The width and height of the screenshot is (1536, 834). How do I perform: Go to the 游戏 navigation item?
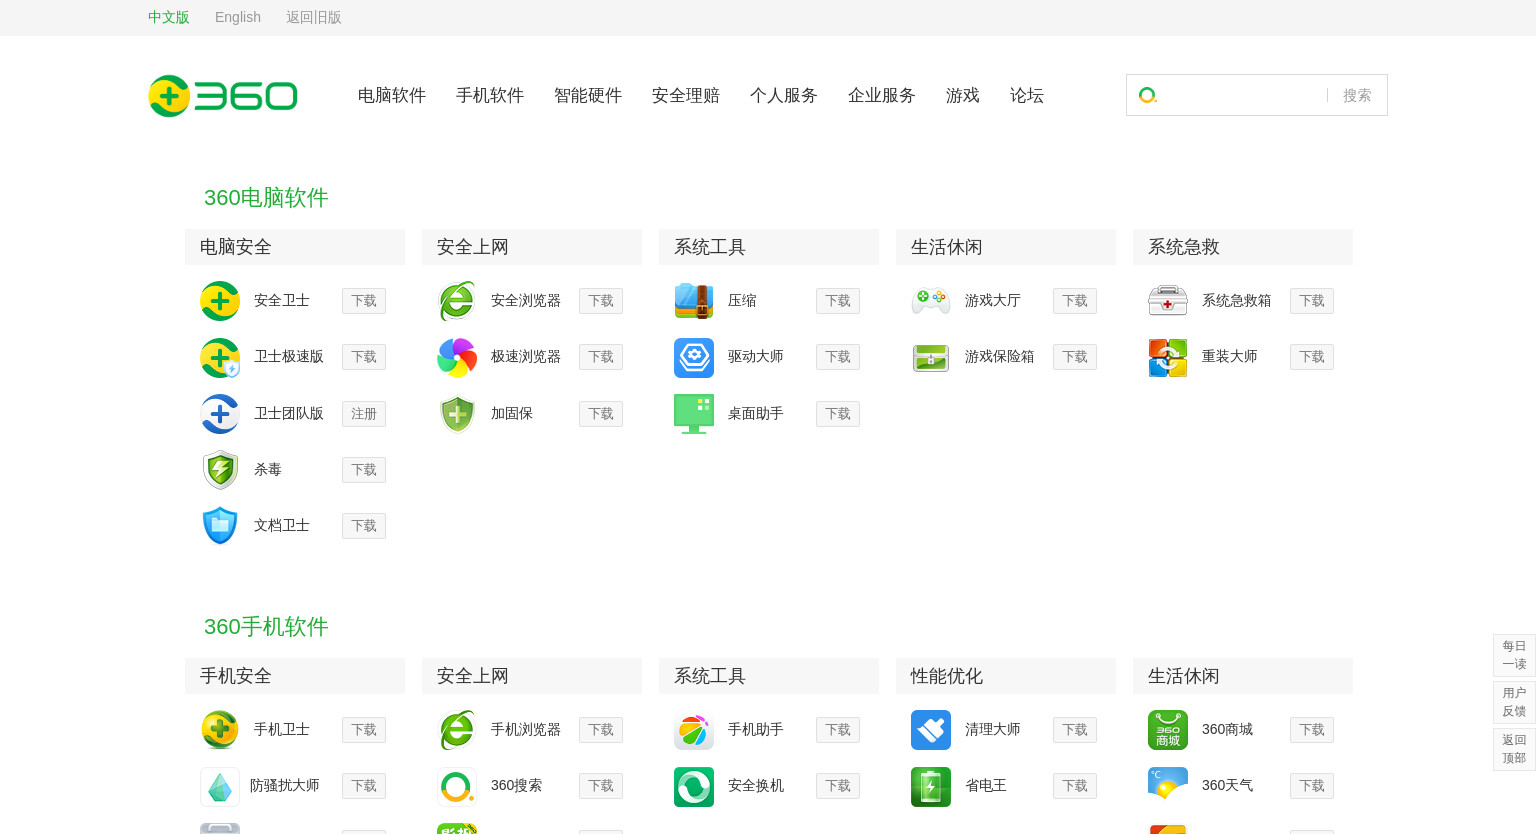coord(963,95)
